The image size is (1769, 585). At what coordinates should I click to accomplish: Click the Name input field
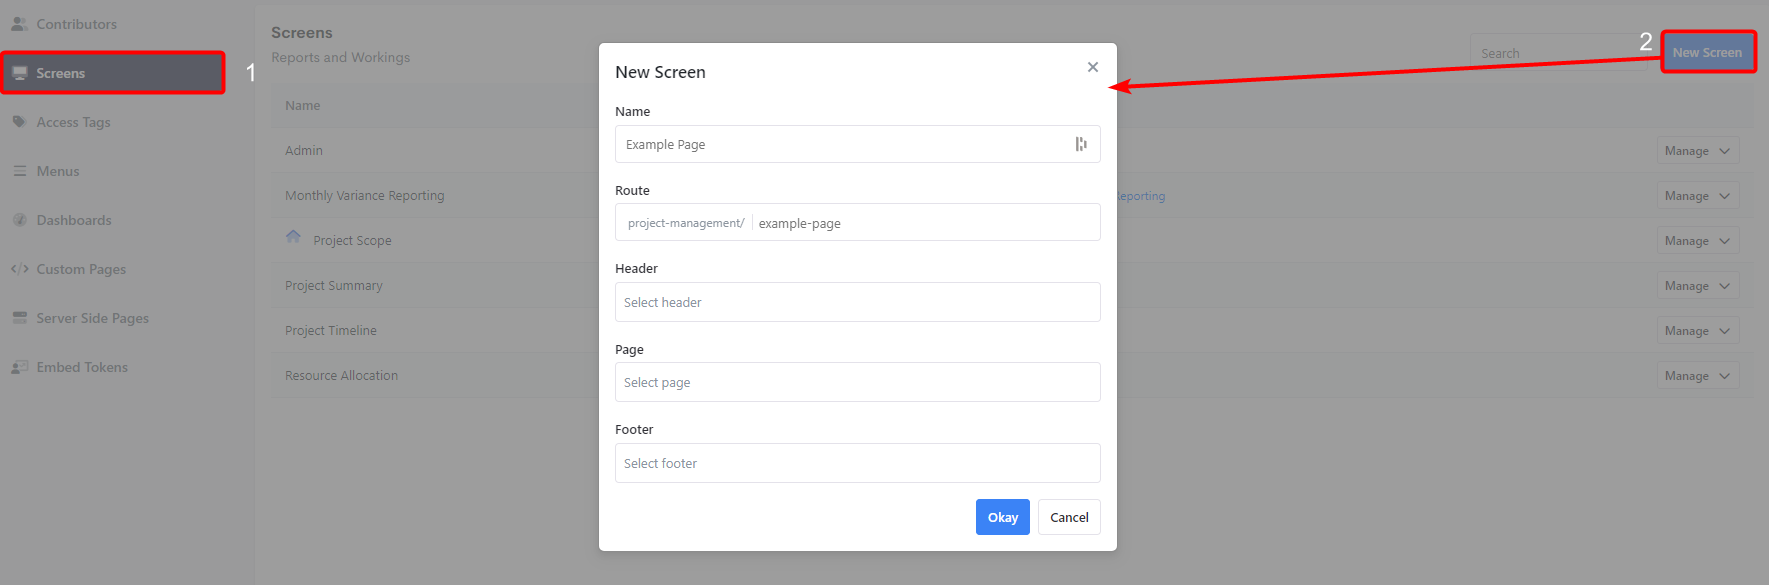[x=845, y=144]
